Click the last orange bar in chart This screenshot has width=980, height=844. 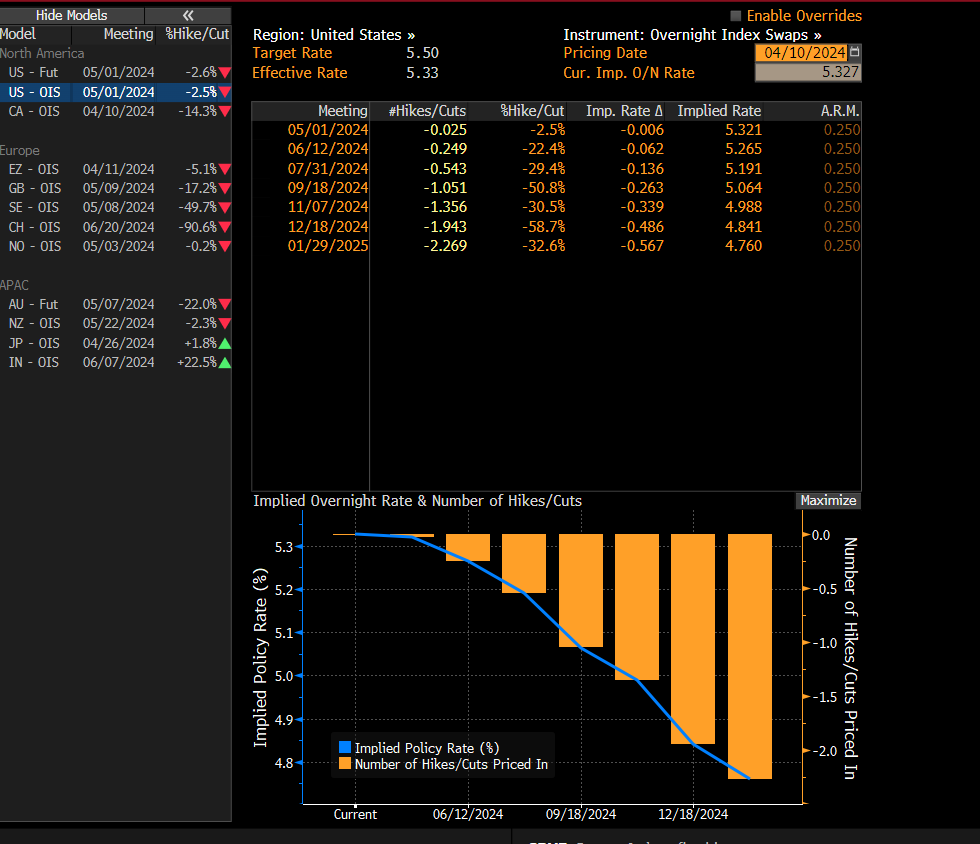[x=750, y=656]
